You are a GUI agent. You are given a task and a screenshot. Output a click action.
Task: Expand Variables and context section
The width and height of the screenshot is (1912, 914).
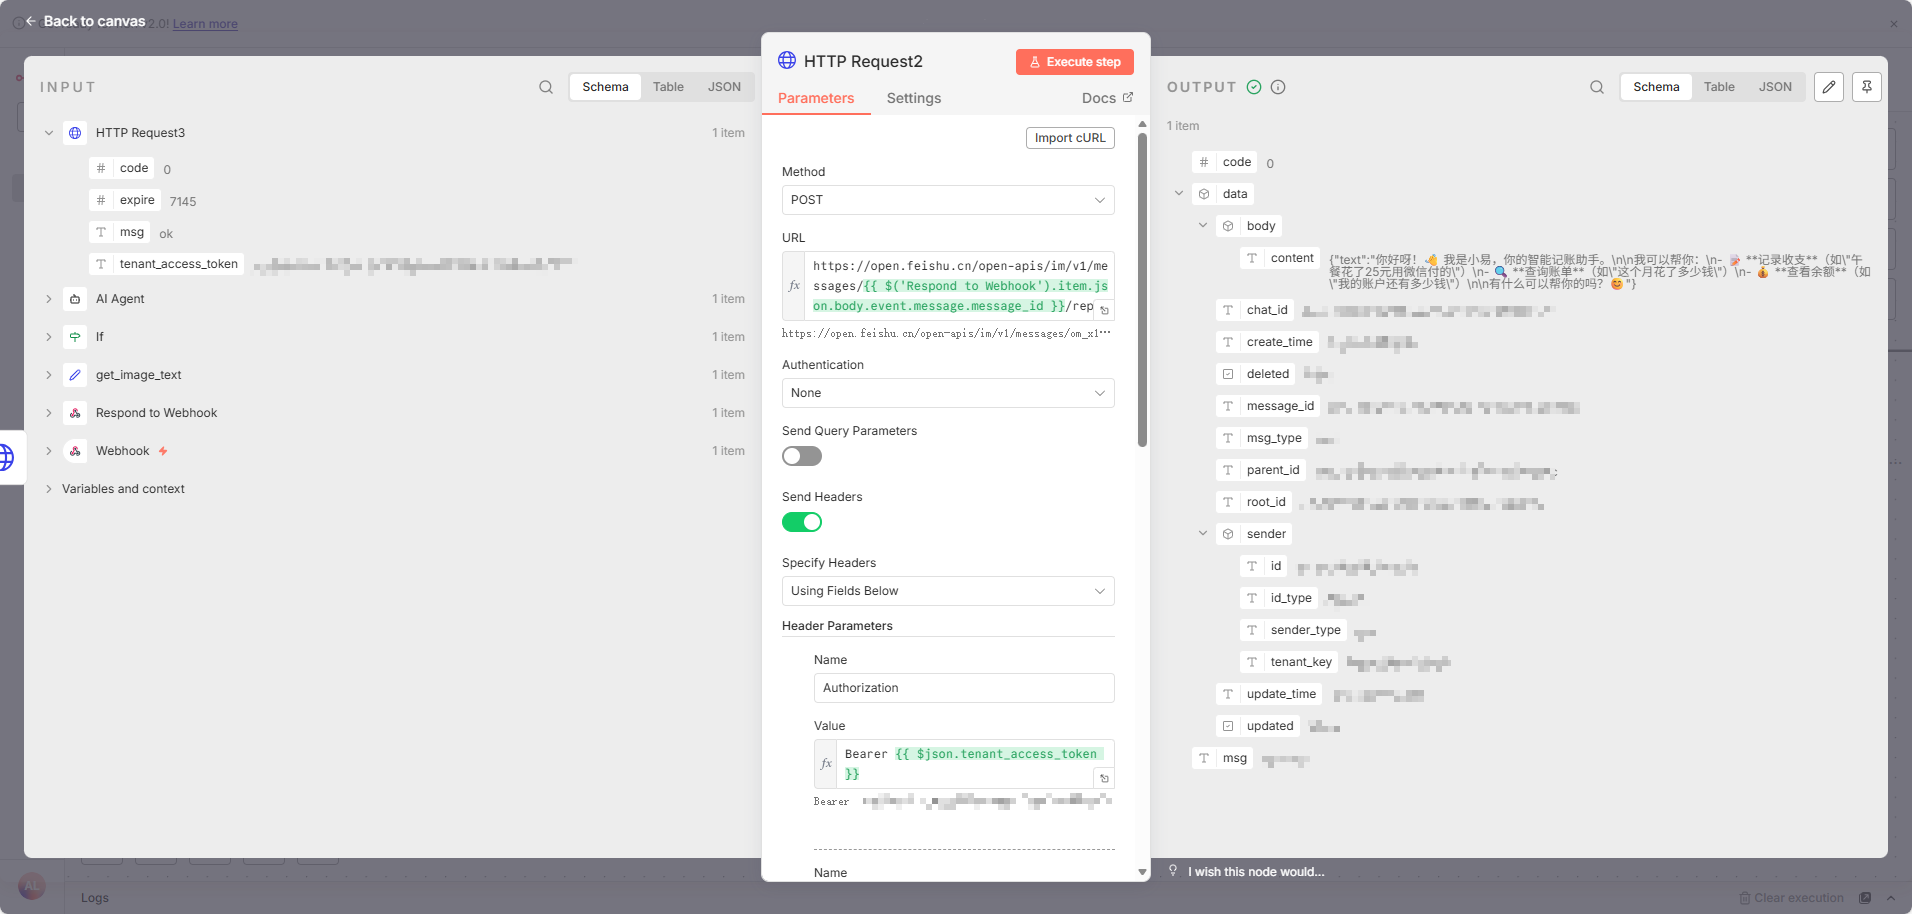[49, 489]
